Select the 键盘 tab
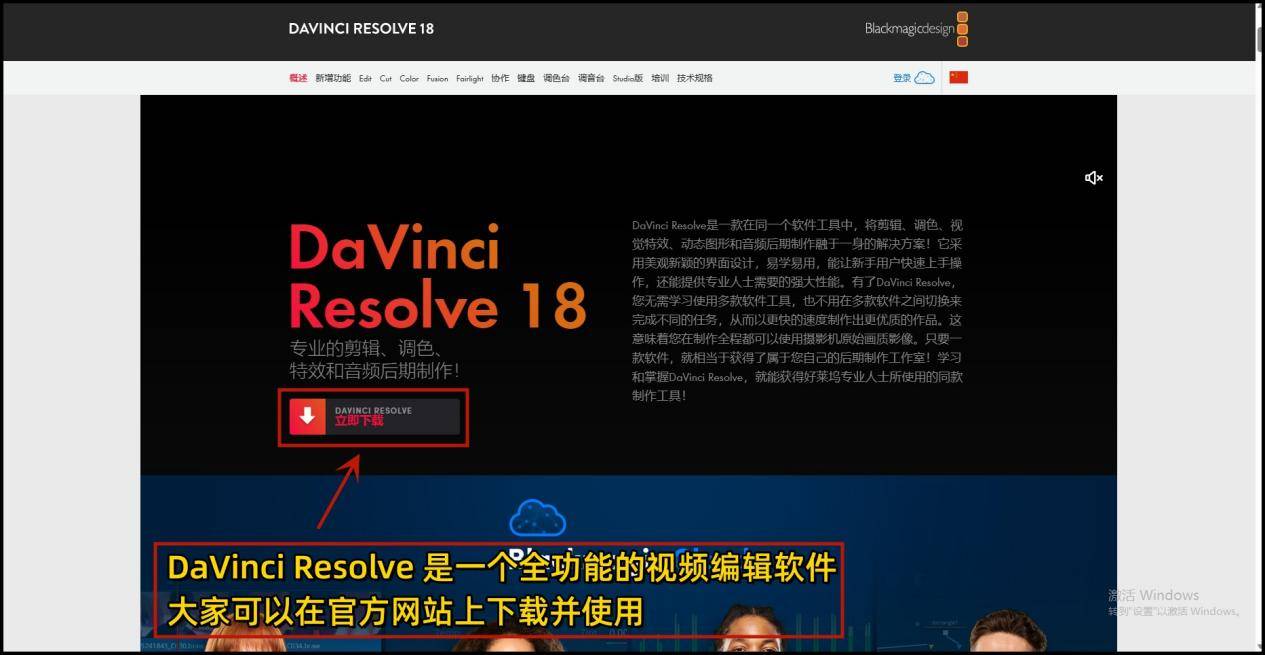The width and height of the screenshot is (1265, 655). 526,78
